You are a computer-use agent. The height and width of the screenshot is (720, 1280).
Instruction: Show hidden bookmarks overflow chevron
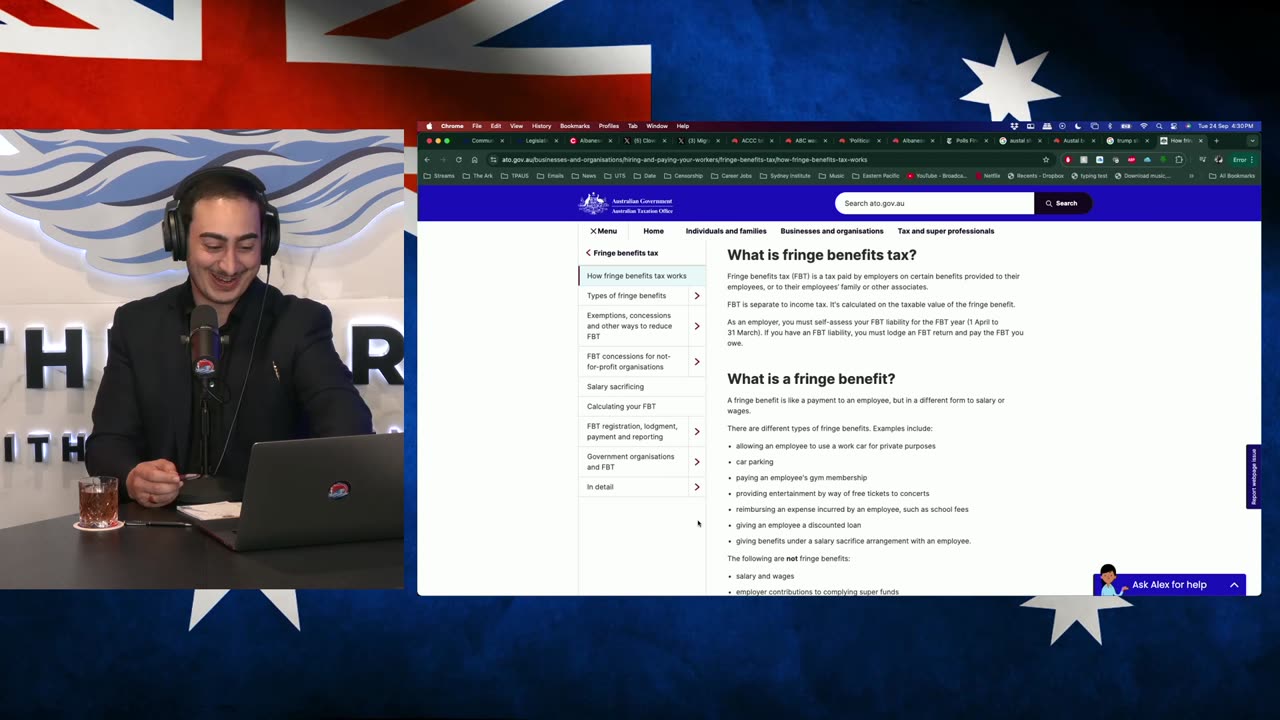tap(1191, 176)
